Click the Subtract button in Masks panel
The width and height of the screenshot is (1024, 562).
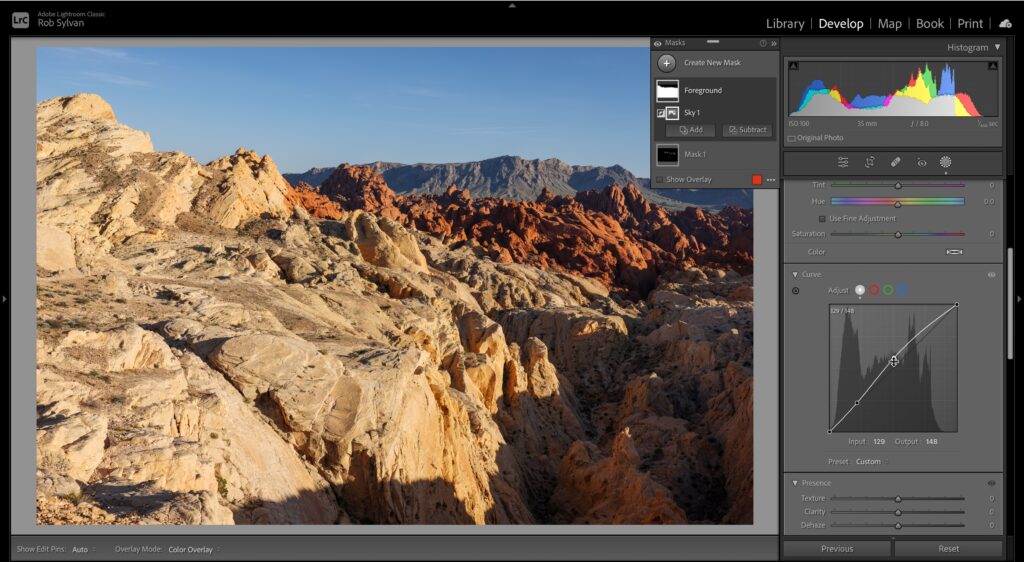coord(747,130)
